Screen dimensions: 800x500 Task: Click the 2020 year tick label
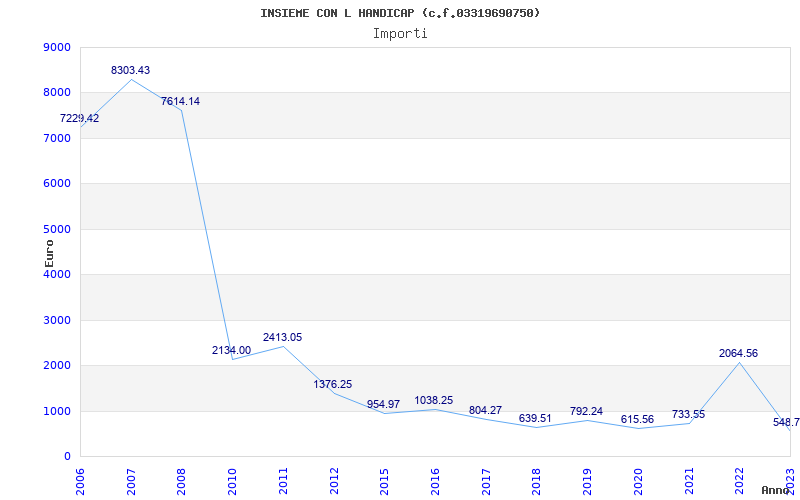pos(638,482)
